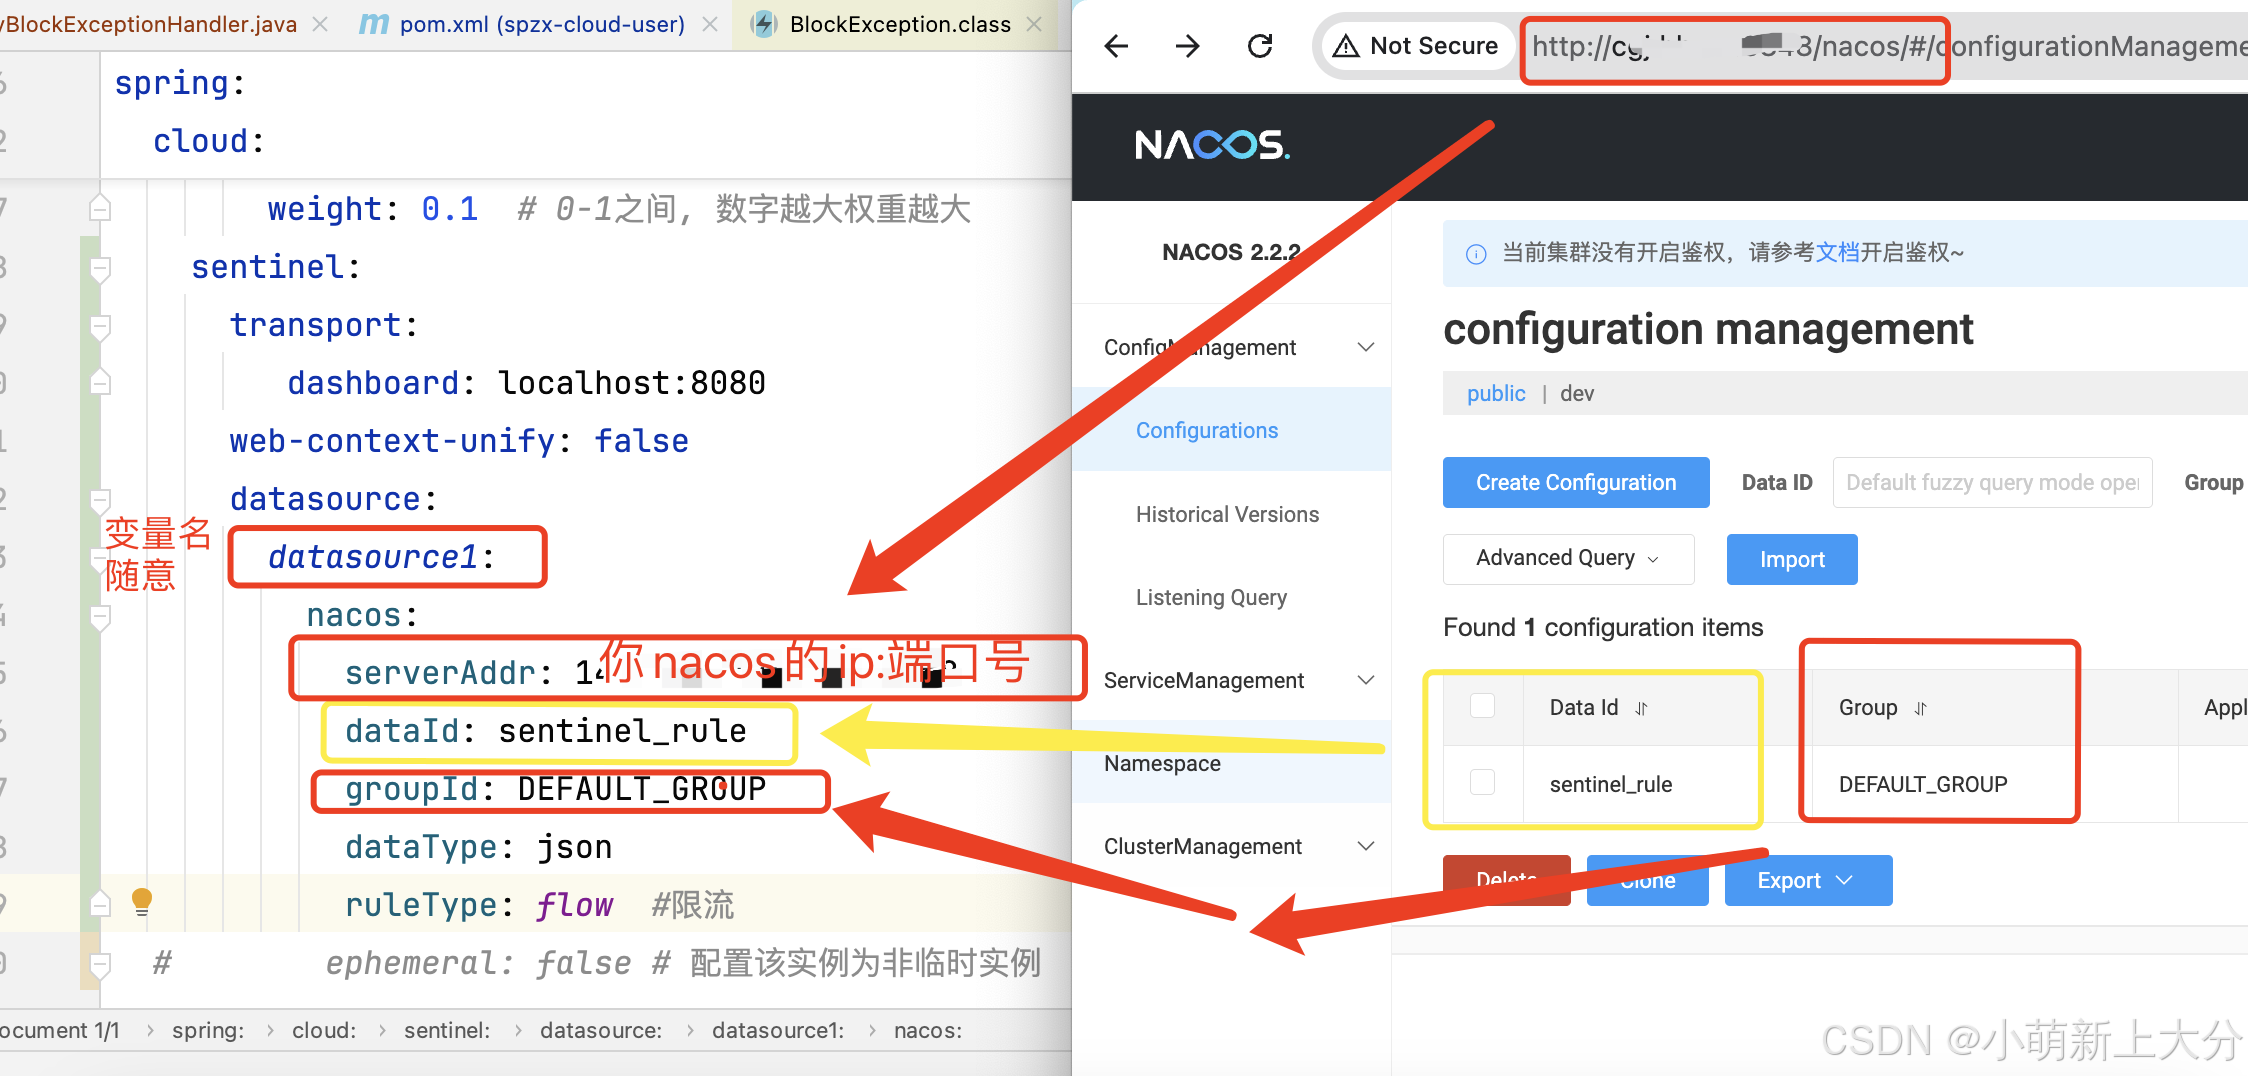Click the spring breadcrumb in editor

pos(208,1030)
